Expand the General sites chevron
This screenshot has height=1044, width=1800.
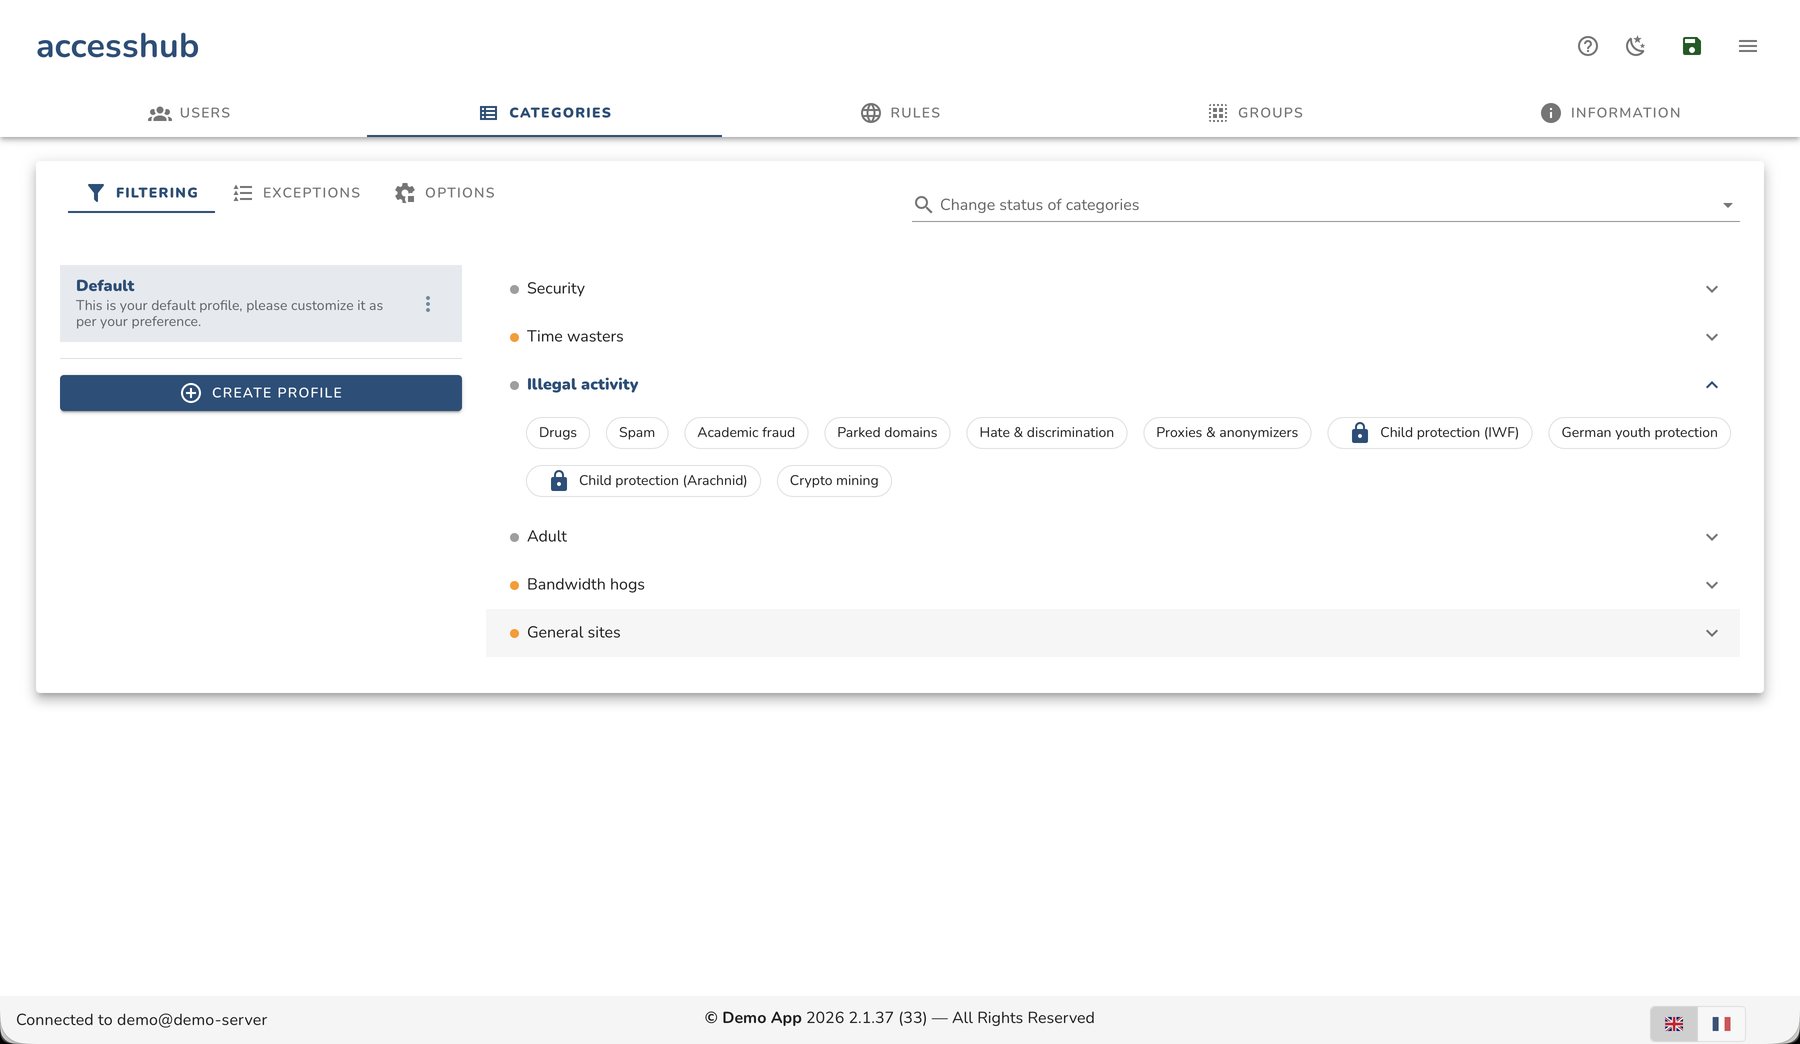1712,633
